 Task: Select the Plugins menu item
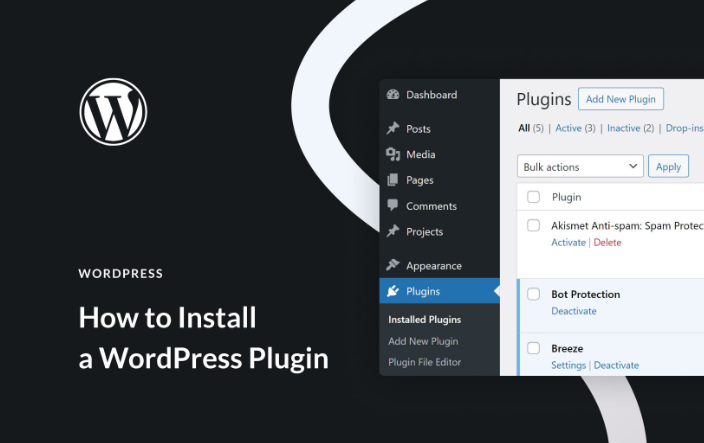pos(440,291)
